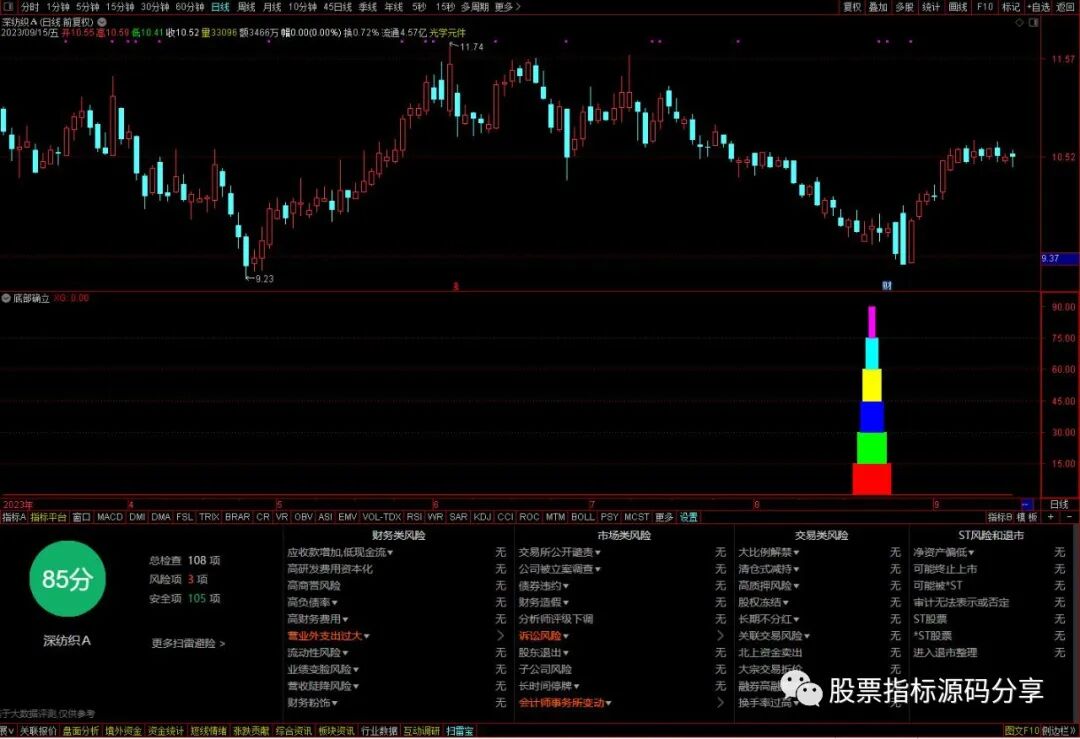Open 扫雷宝 bottom tab
The image size is (1080, 739).
click(459, 731)
